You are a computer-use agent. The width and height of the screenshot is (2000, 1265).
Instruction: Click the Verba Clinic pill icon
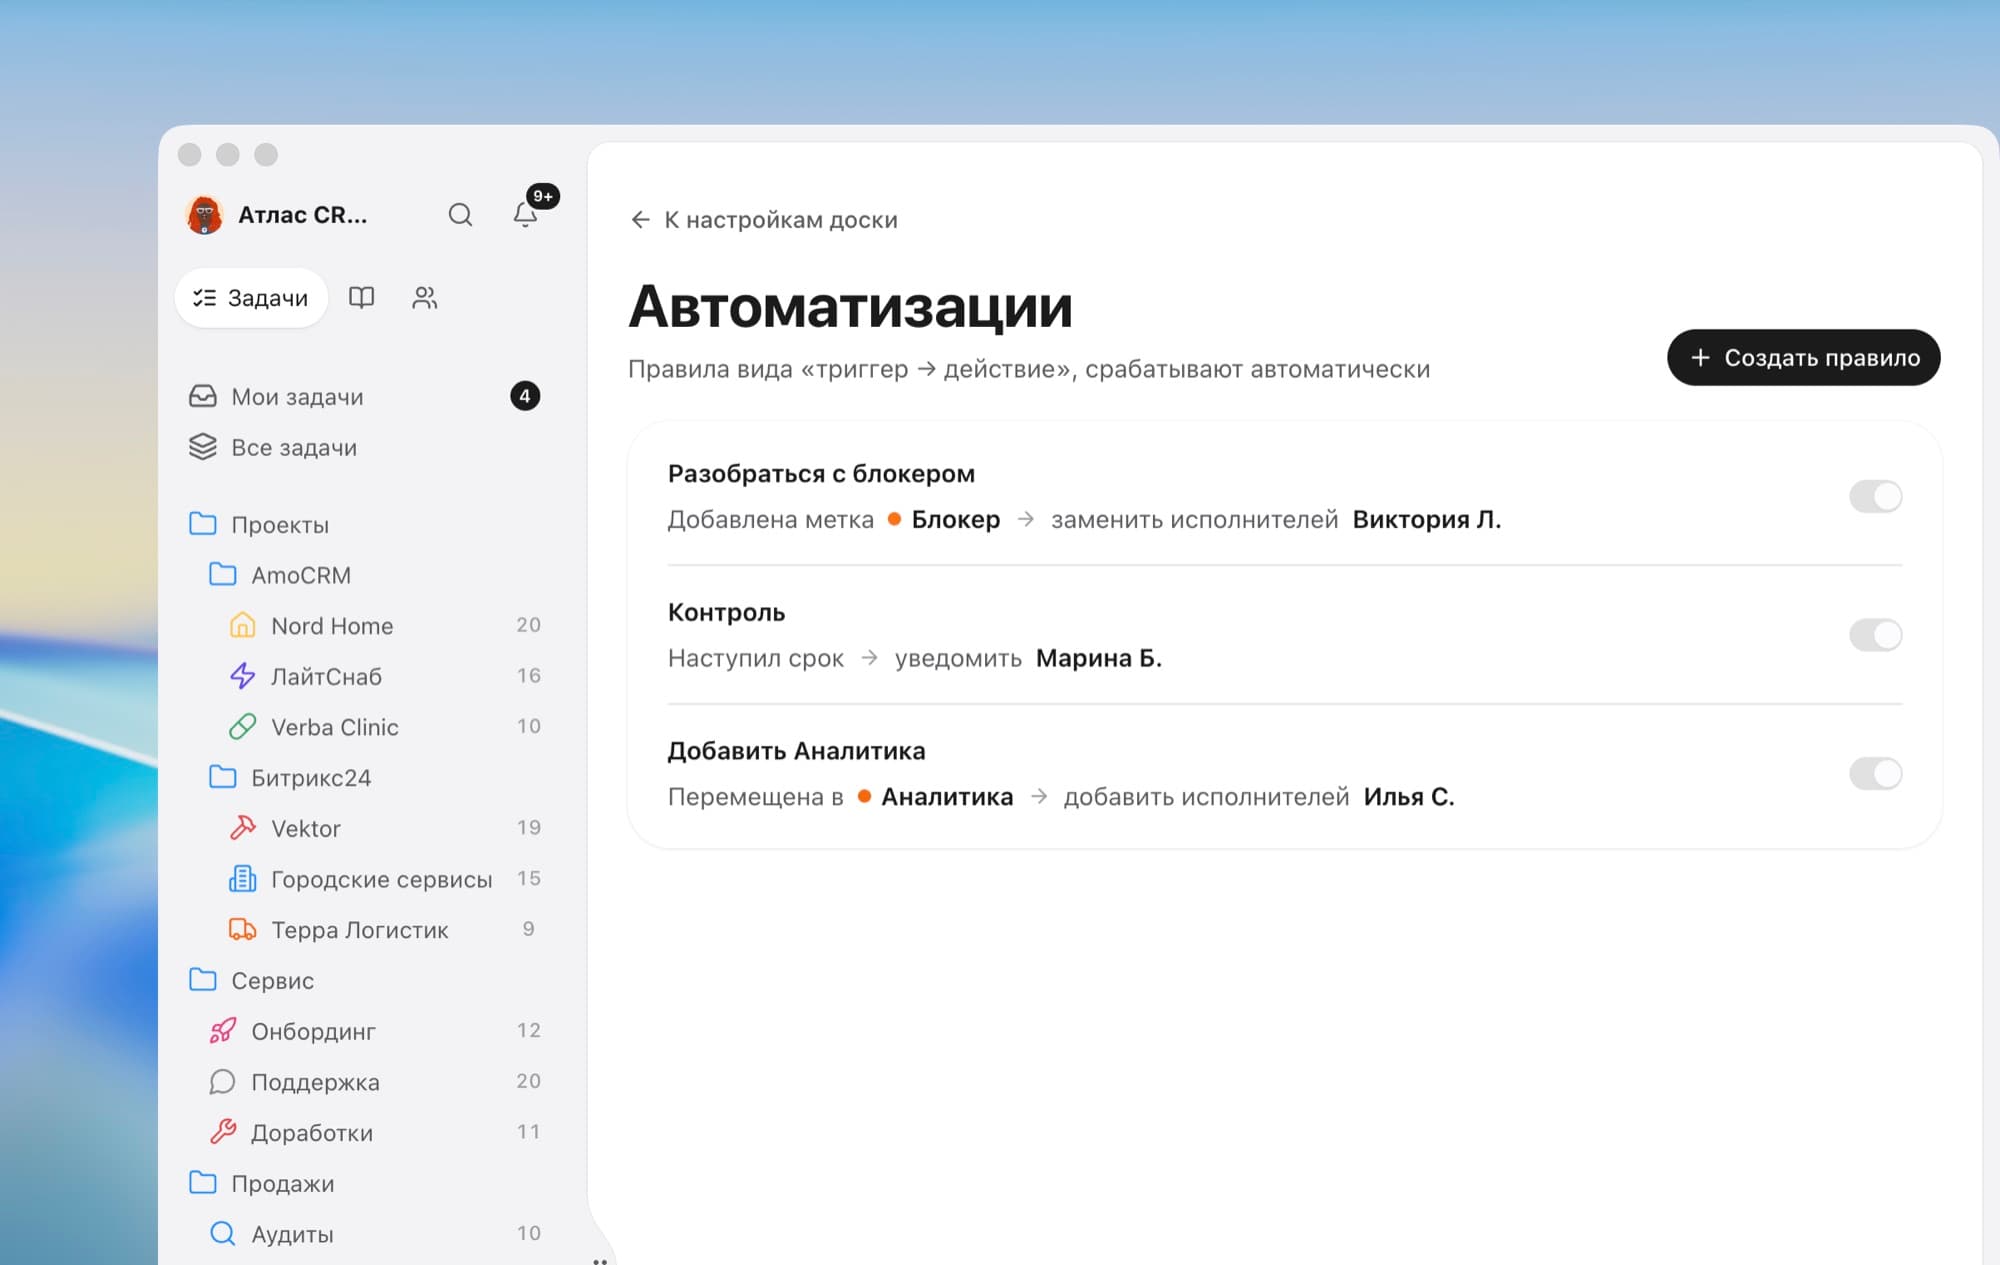pos(243,727)
